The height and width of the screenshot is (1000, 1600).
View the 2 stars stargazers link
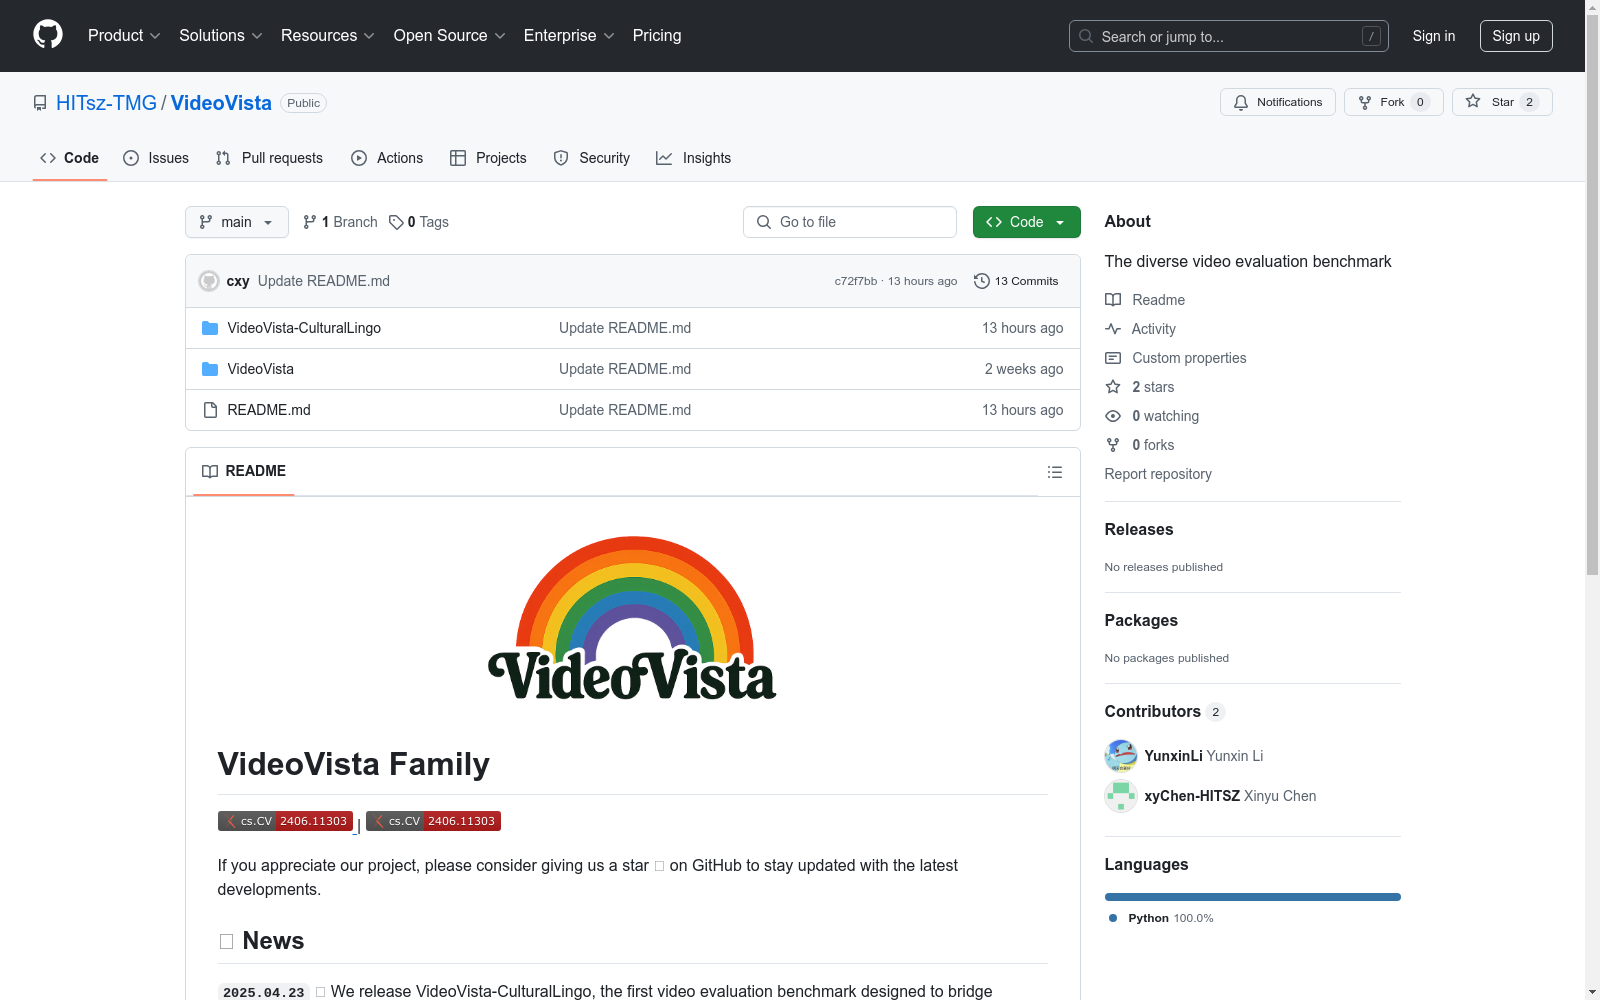1140,387
